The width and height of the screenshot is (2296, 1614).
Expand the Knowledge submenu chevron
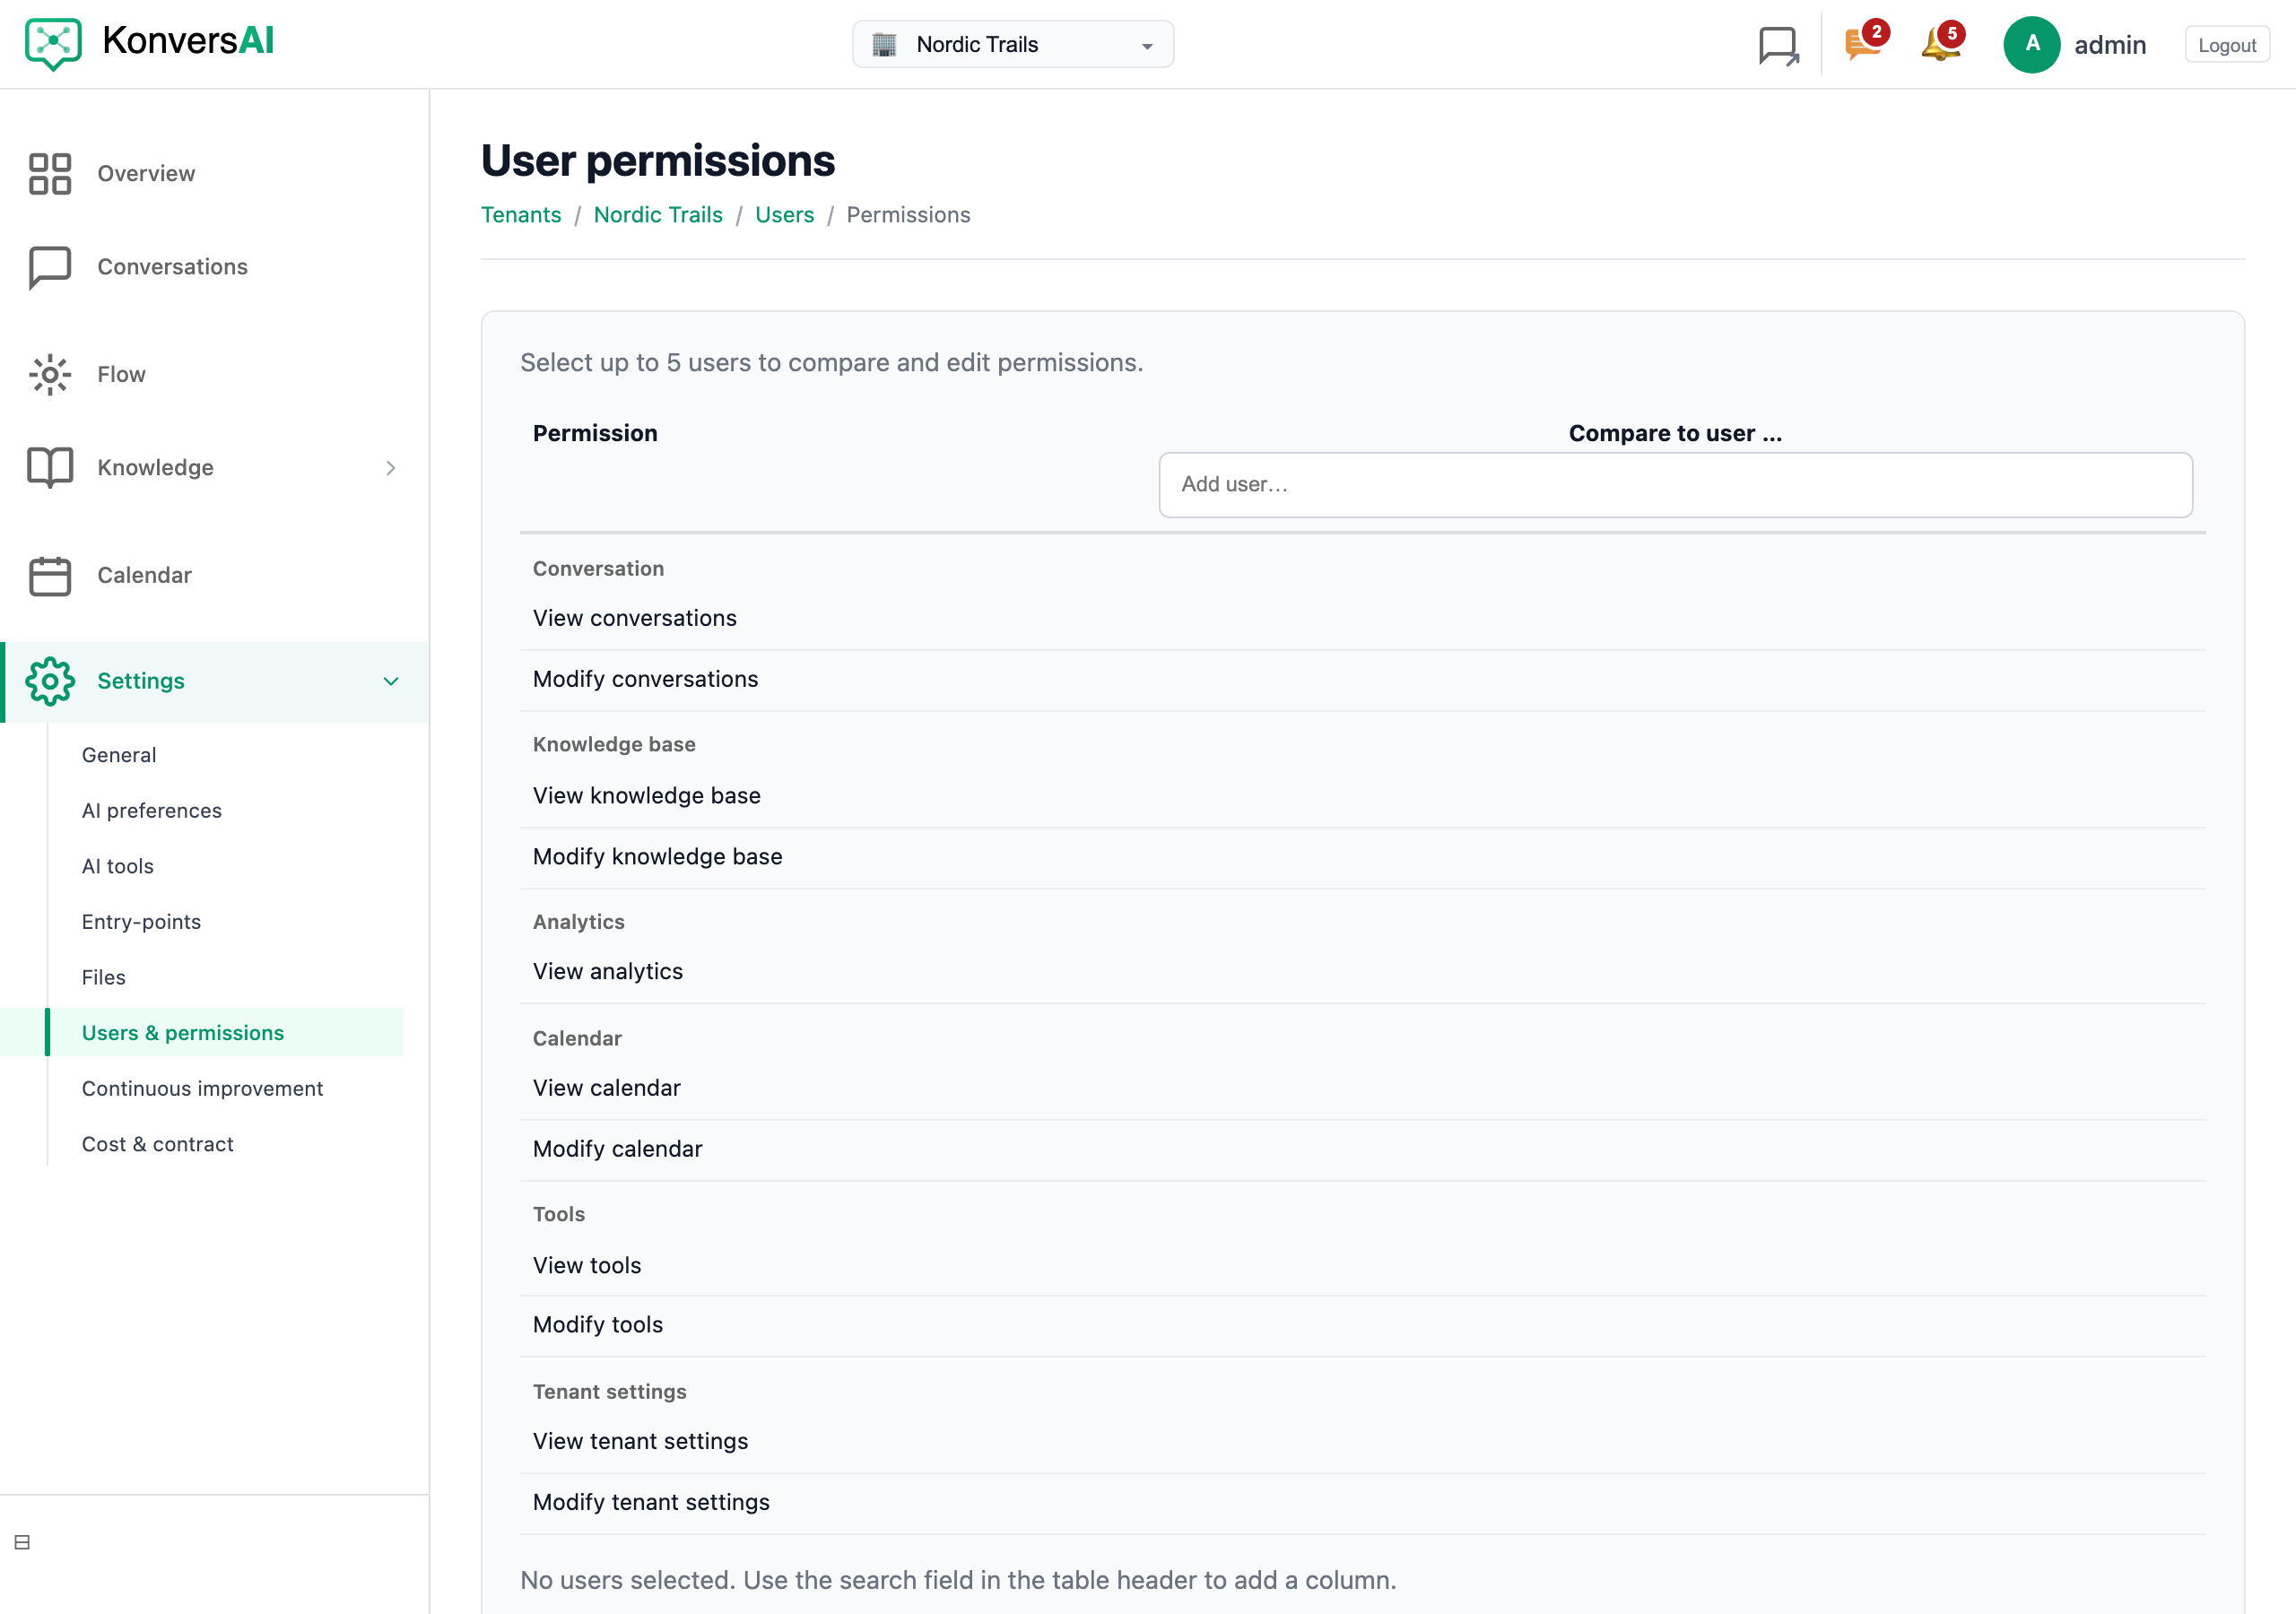(391, 468)
